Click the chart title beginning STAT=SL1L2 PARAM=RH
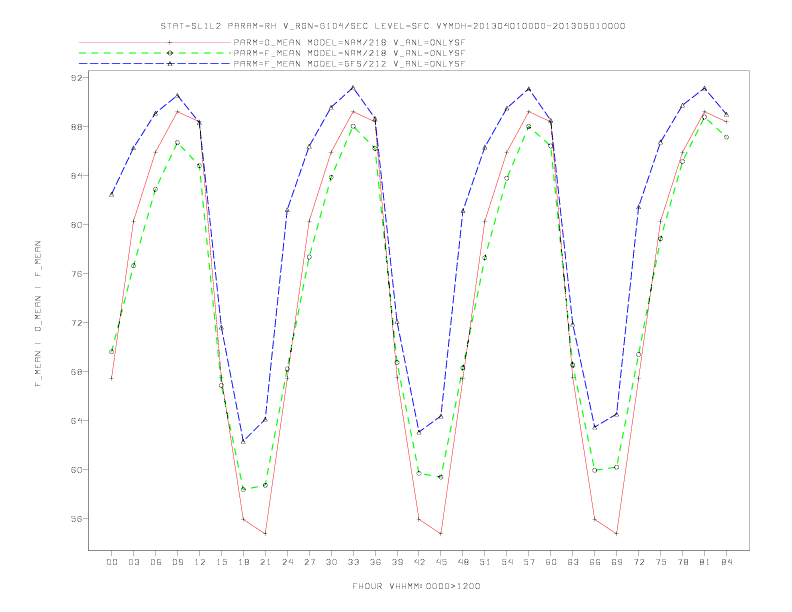This screenshot has width=792, height=612. 392,26
